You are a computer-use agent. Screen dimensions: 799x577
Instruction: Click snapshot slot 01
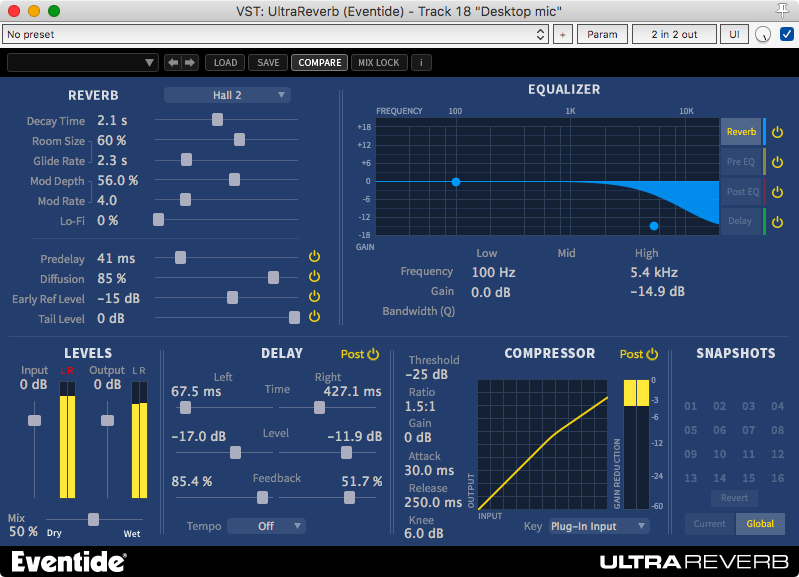tap(690, 406)
